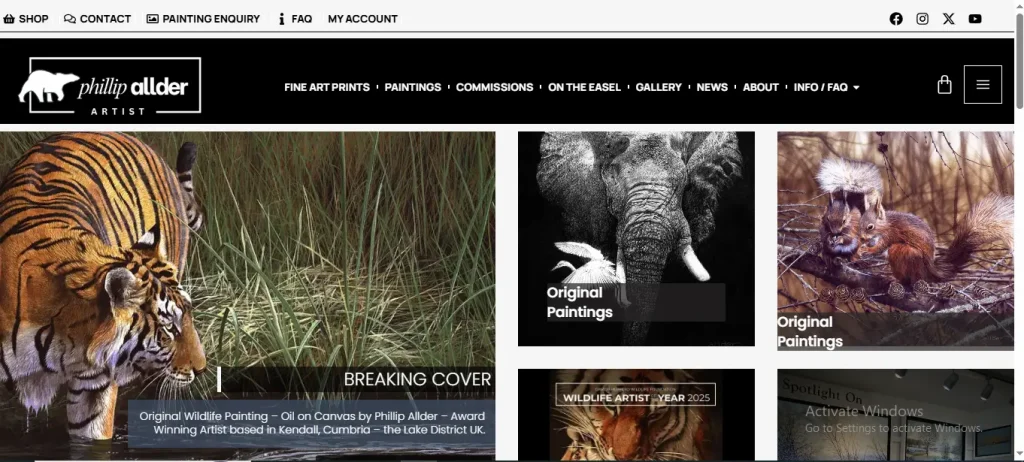The width and height of the screenshot is (1024, 462).
Task: Click the Phillip Allder polar bear logo
Action: 110,86
